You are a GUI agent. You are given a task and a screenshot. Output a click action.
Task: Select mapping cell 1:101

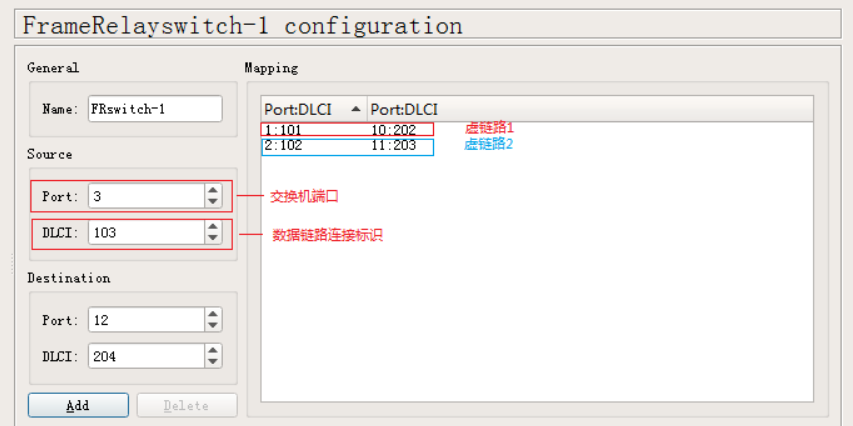coord(283,130)
